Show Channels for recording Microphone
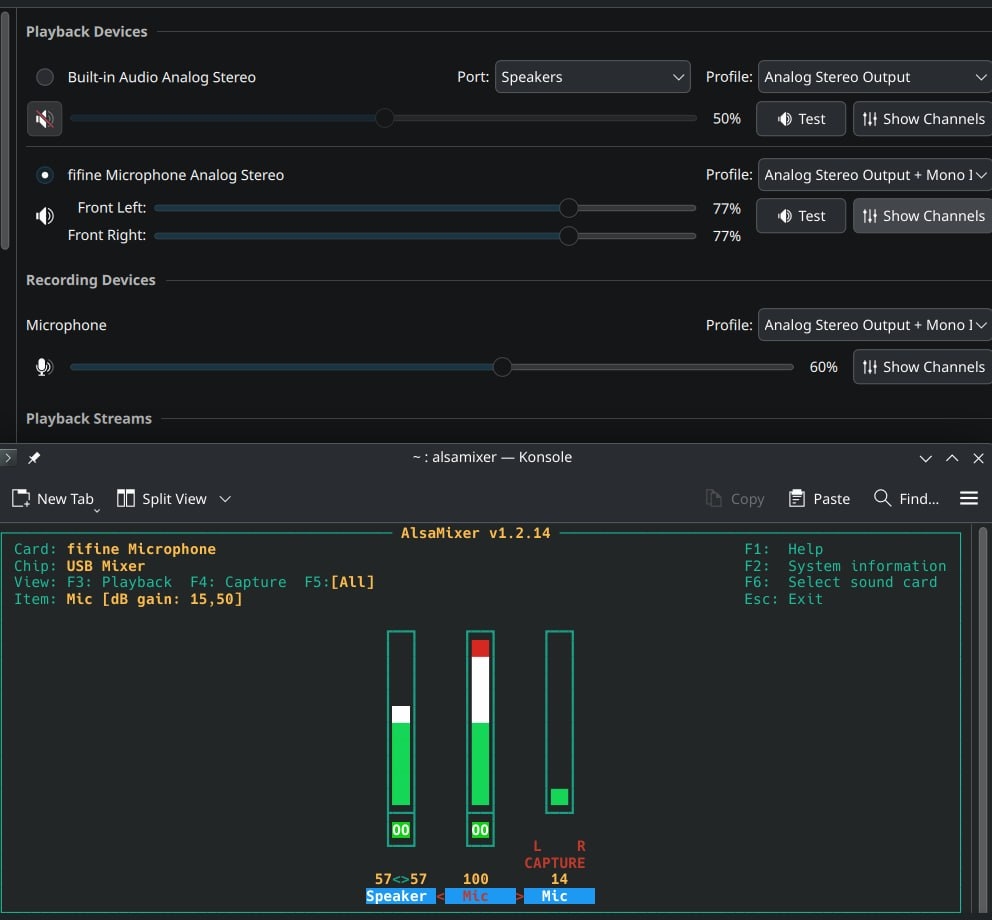Viewport: 992px width, 920px height. click(x=923, y=367)
